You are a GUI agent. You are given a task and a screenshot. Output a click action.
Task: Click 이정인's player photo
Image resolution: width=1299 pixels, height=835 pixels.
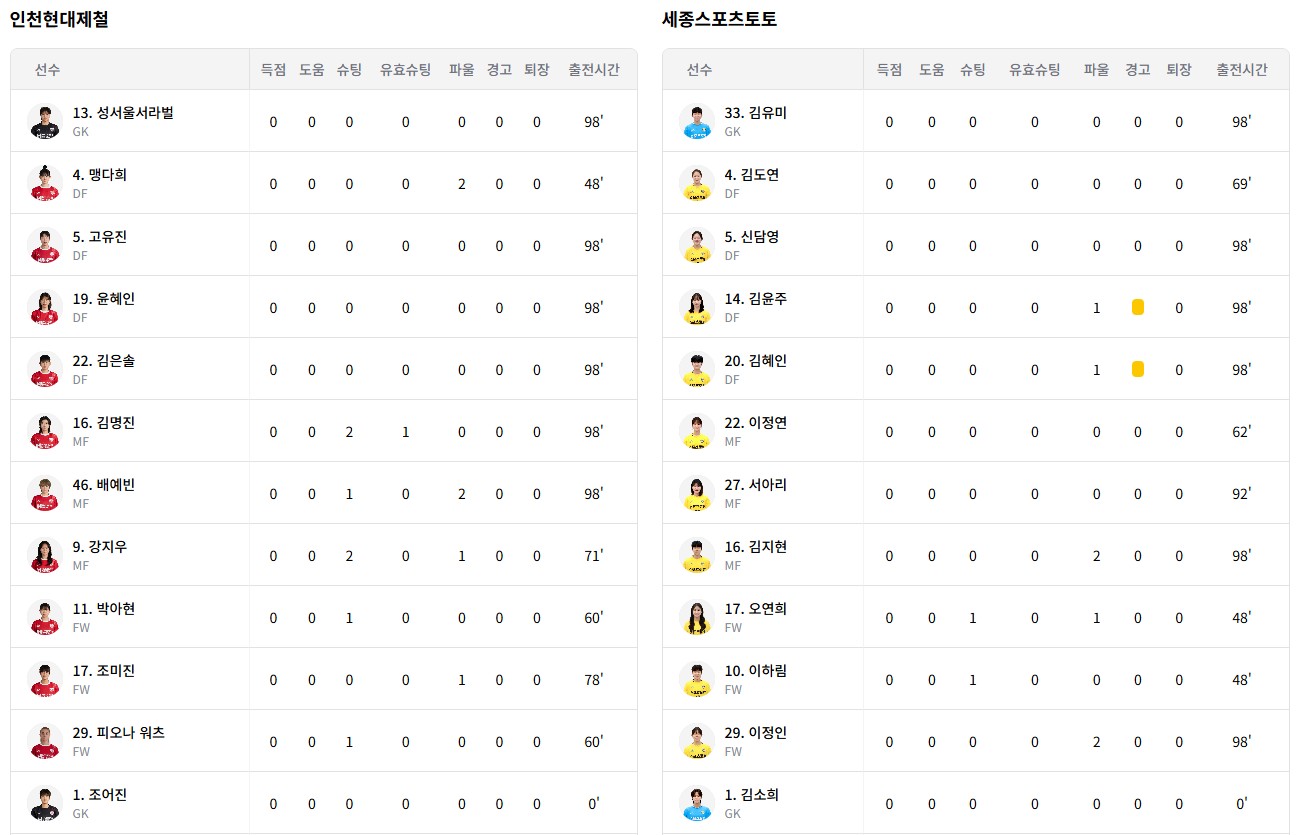[696, 741]
